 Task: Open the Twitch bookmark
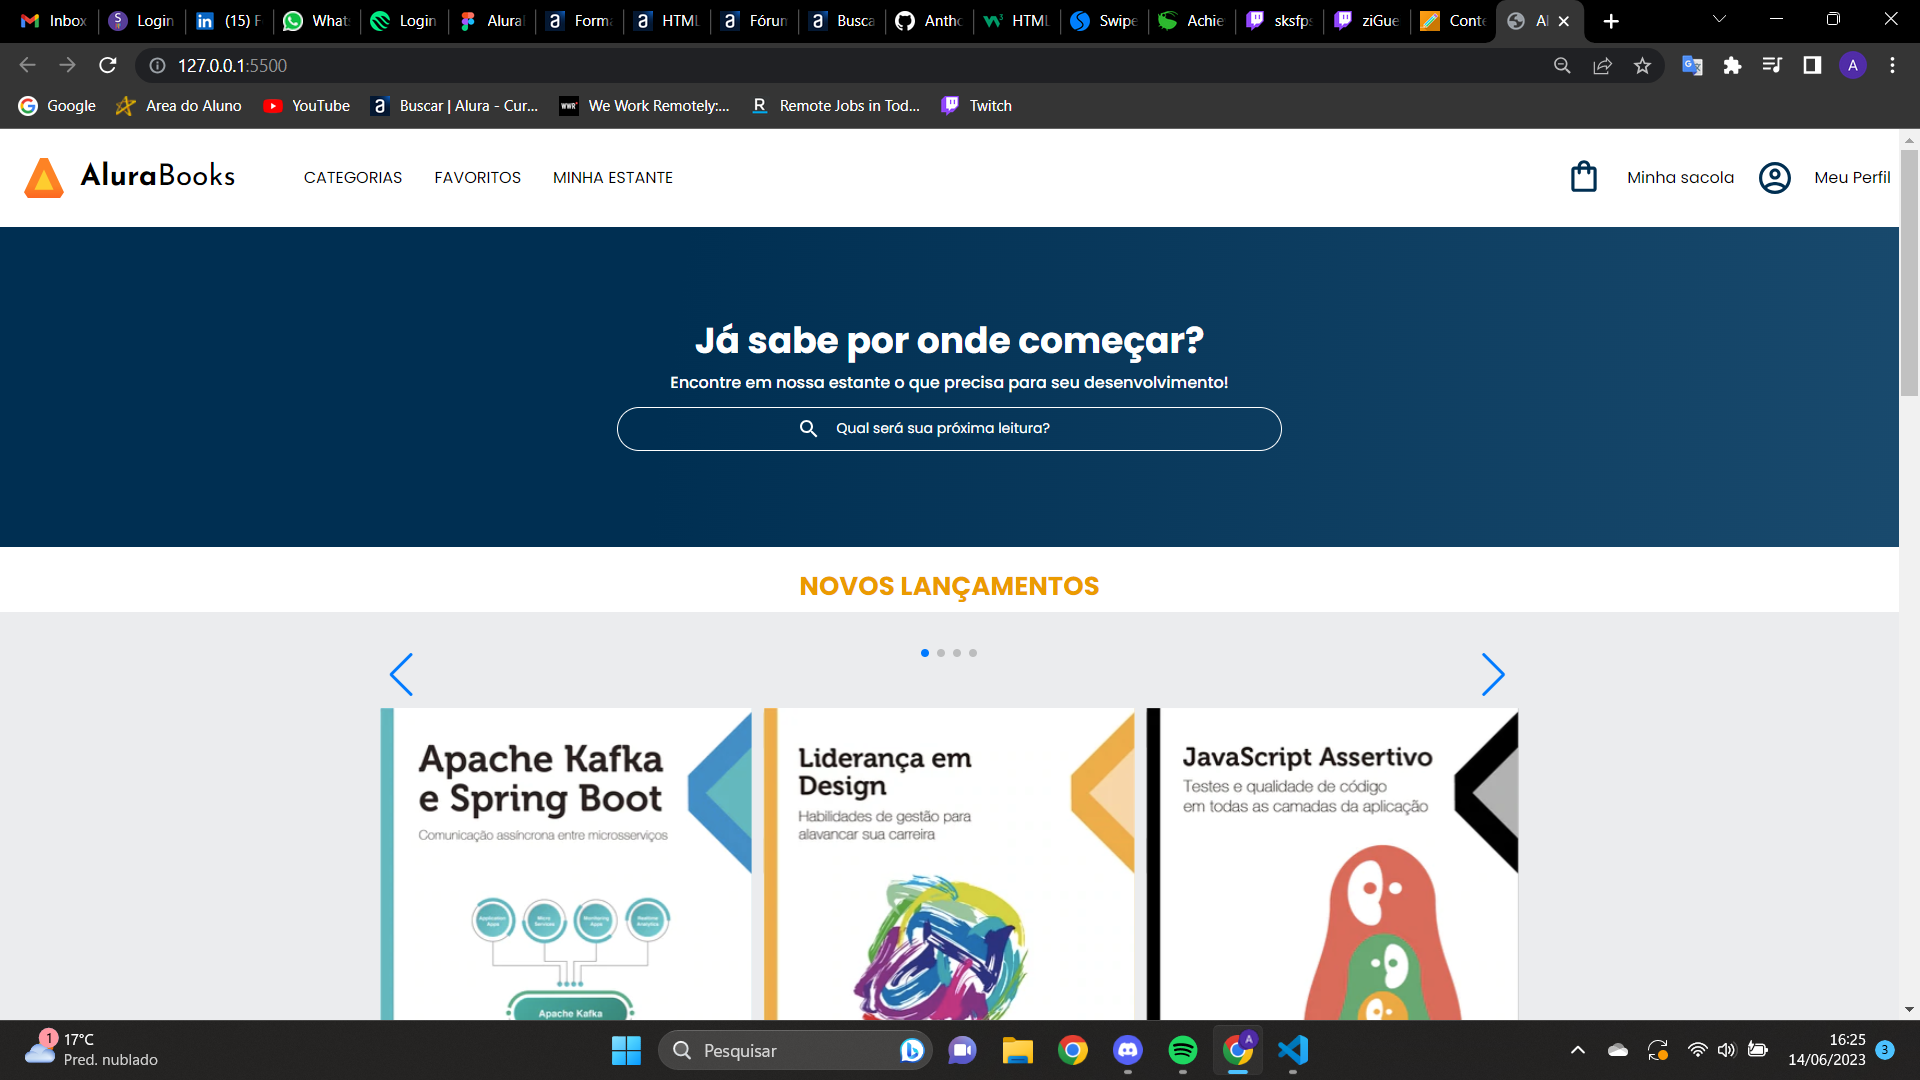tap(977, 106)
